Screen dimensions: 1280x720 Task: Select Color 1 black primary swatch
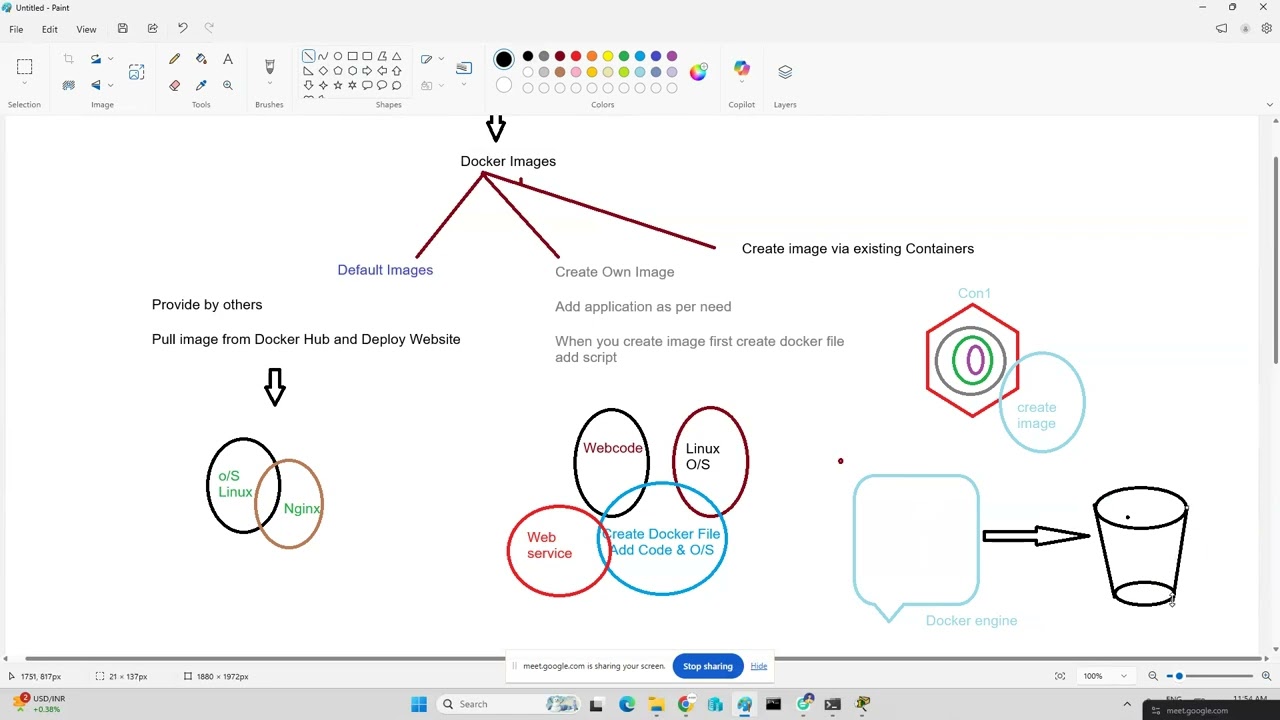tap(504, 60)
